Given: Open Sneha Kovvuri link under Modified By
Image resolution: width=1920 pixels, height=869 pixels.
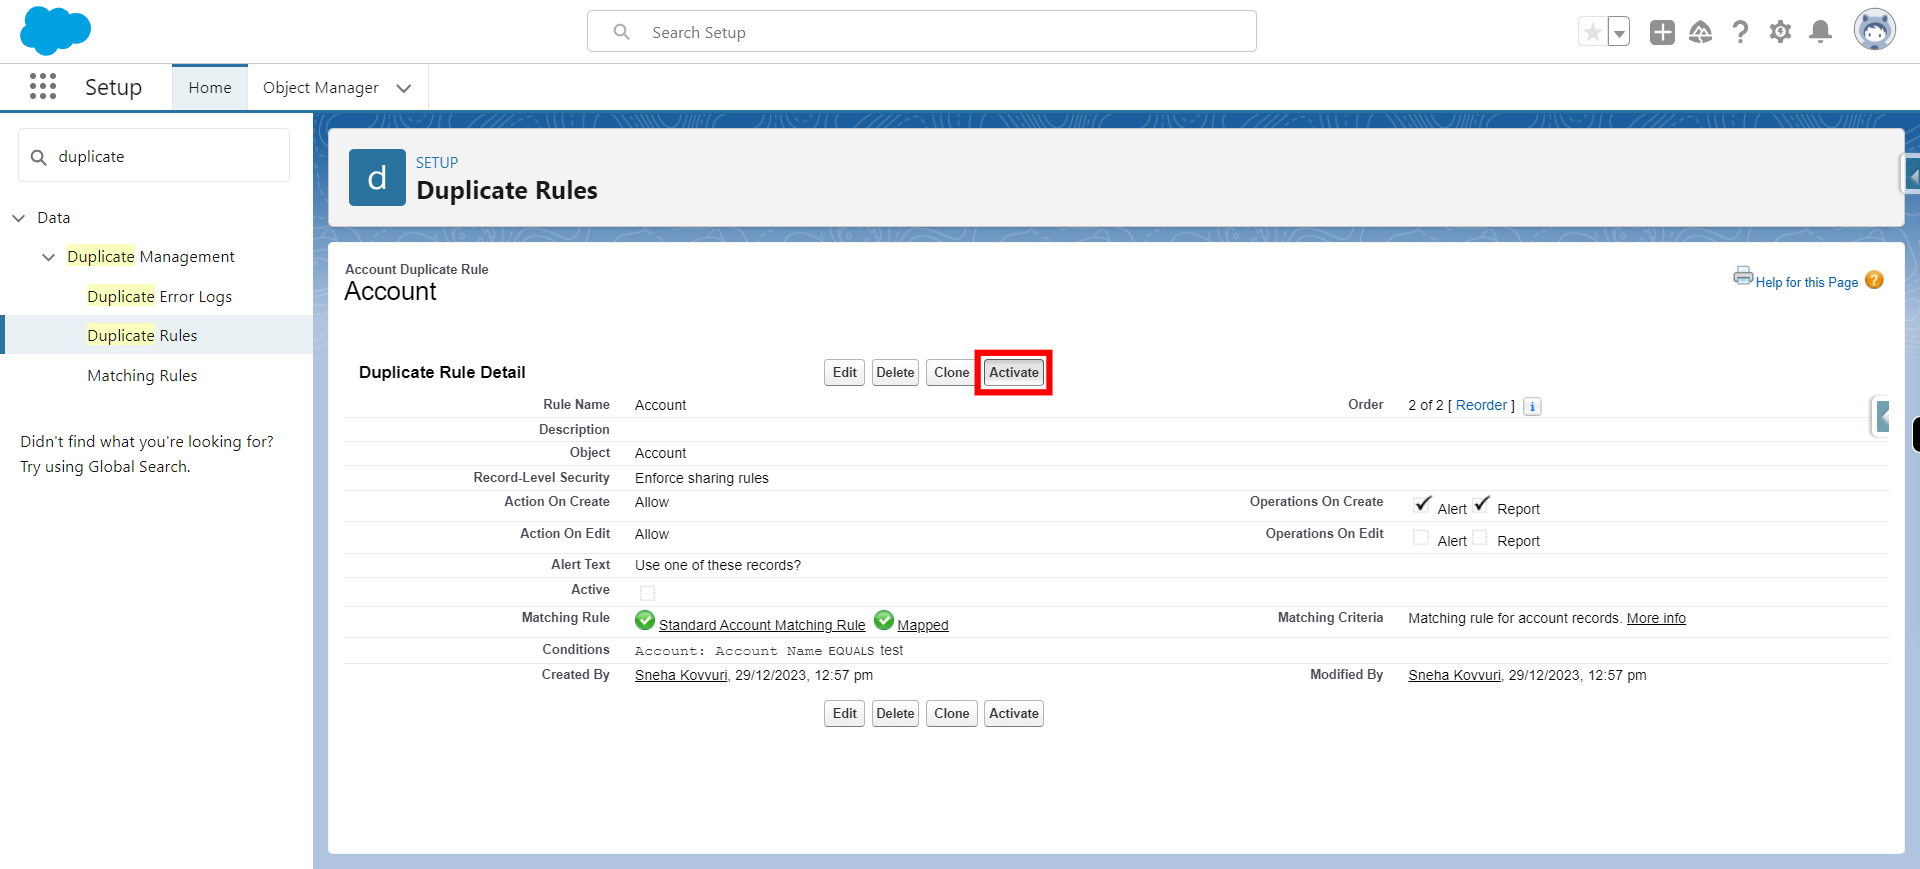Looking at the screenshot, I should click(1455, 675).
